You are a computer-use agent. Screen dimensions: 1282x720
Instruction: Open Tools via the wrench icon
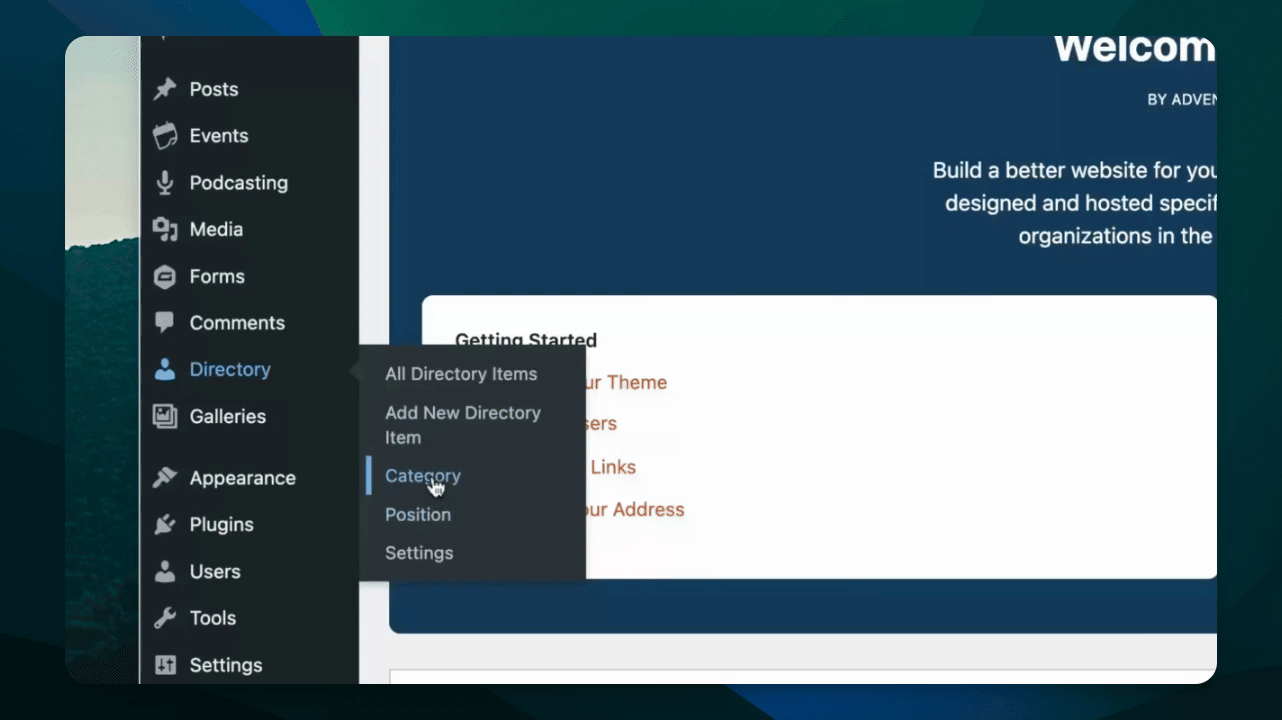point(165,618)
